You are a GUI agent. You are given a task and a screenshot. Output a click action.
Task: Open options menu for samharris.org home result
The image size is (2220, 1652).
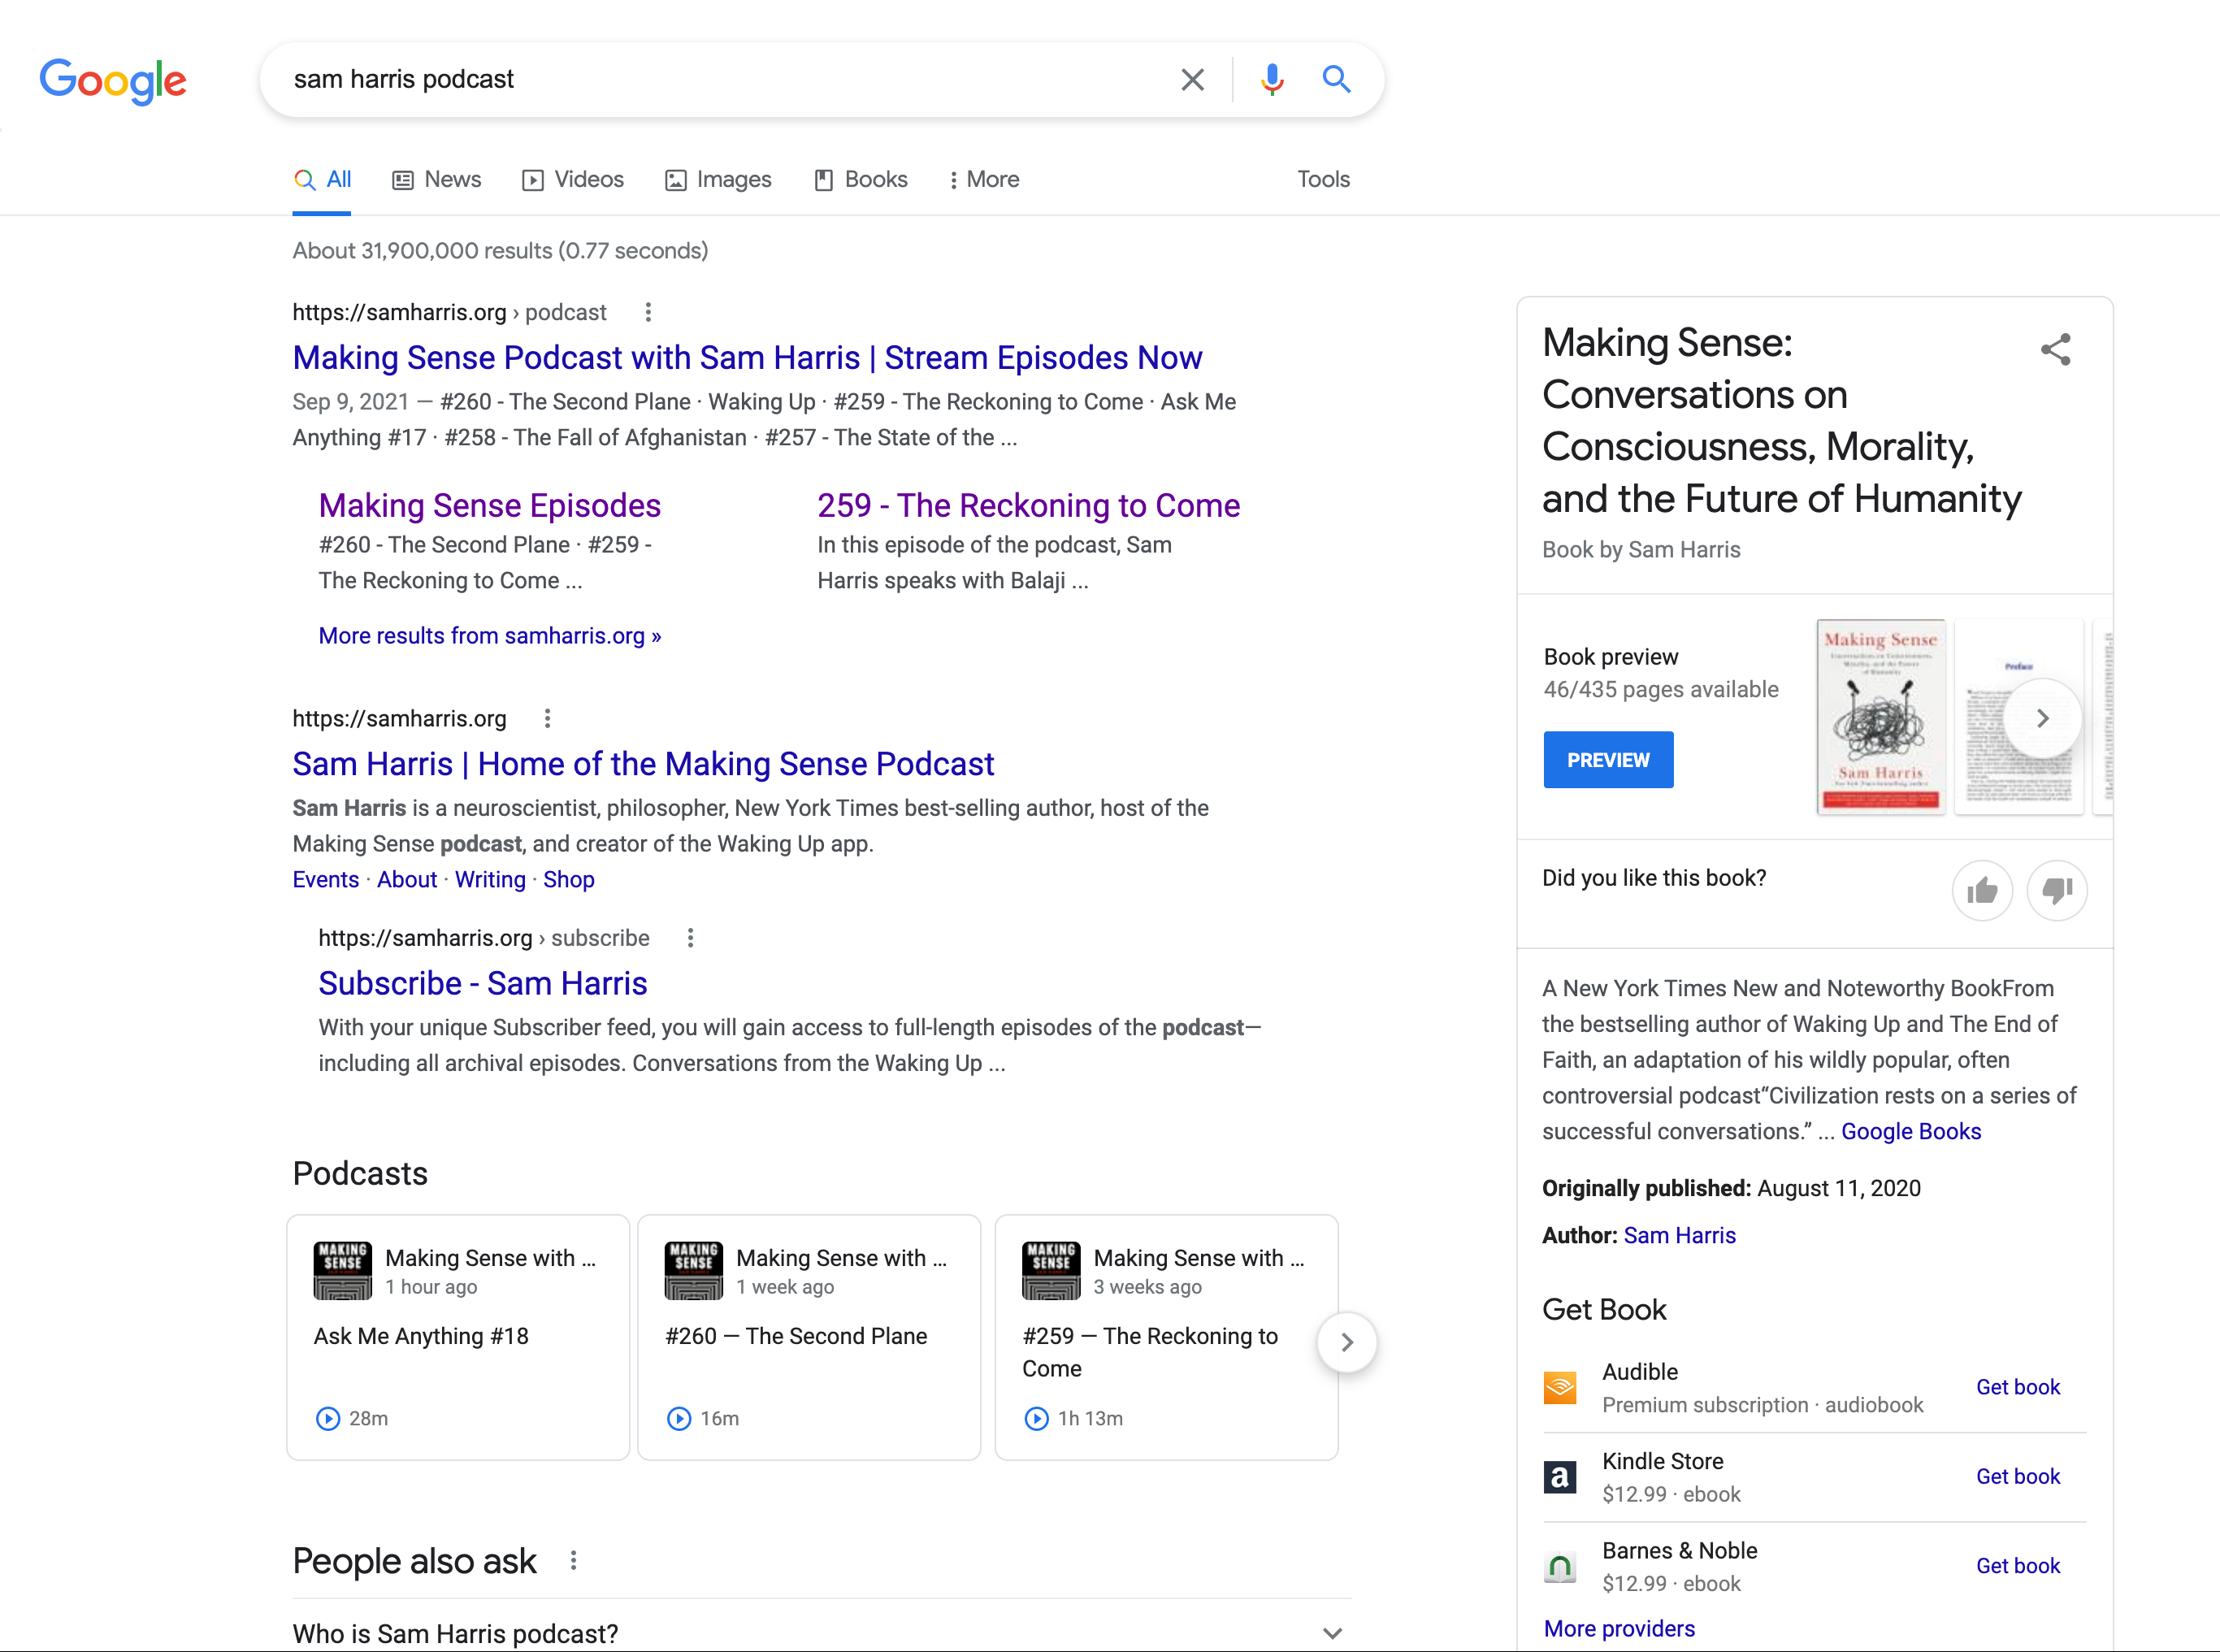(547, 719)
